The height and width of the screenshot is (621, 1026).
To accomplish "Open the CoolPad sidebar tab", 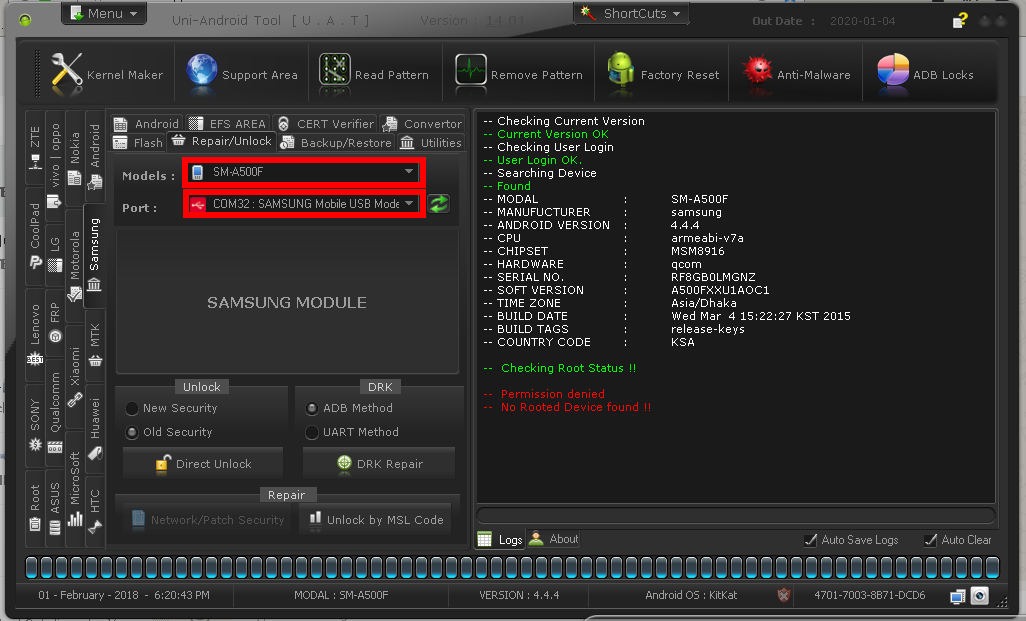I will pyautogui.click(x=35, y=236).
